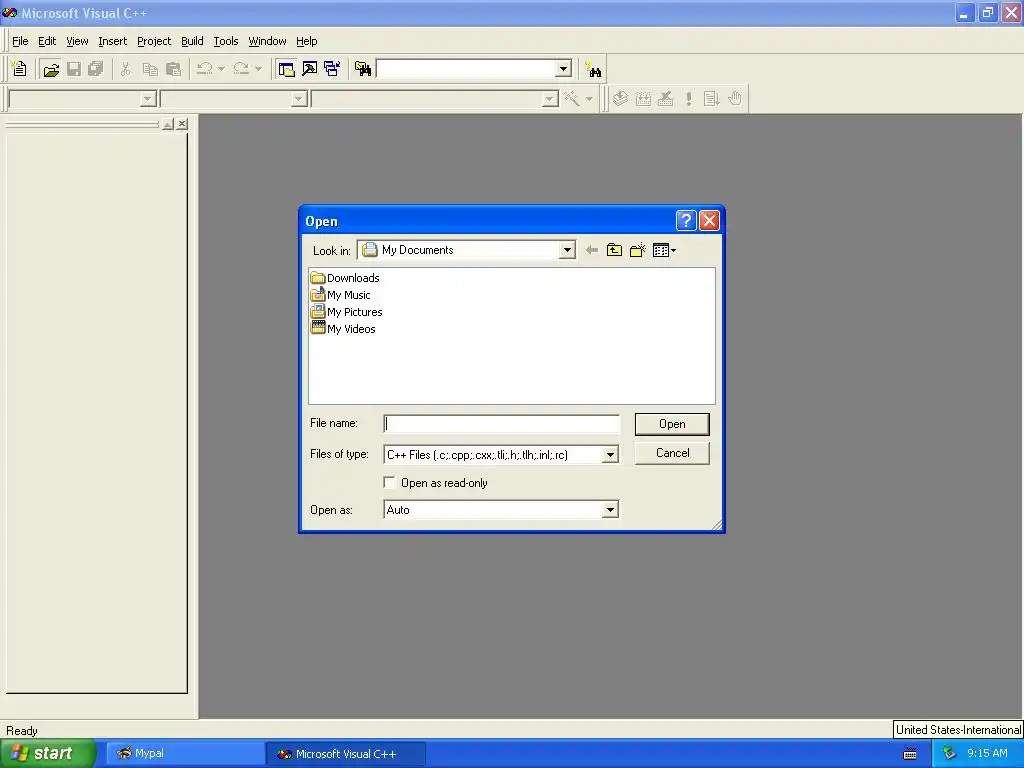This screenshot has width=1024, height=768.
Task: Open the Redo history dropdown arrow
Action: (258, 69)
